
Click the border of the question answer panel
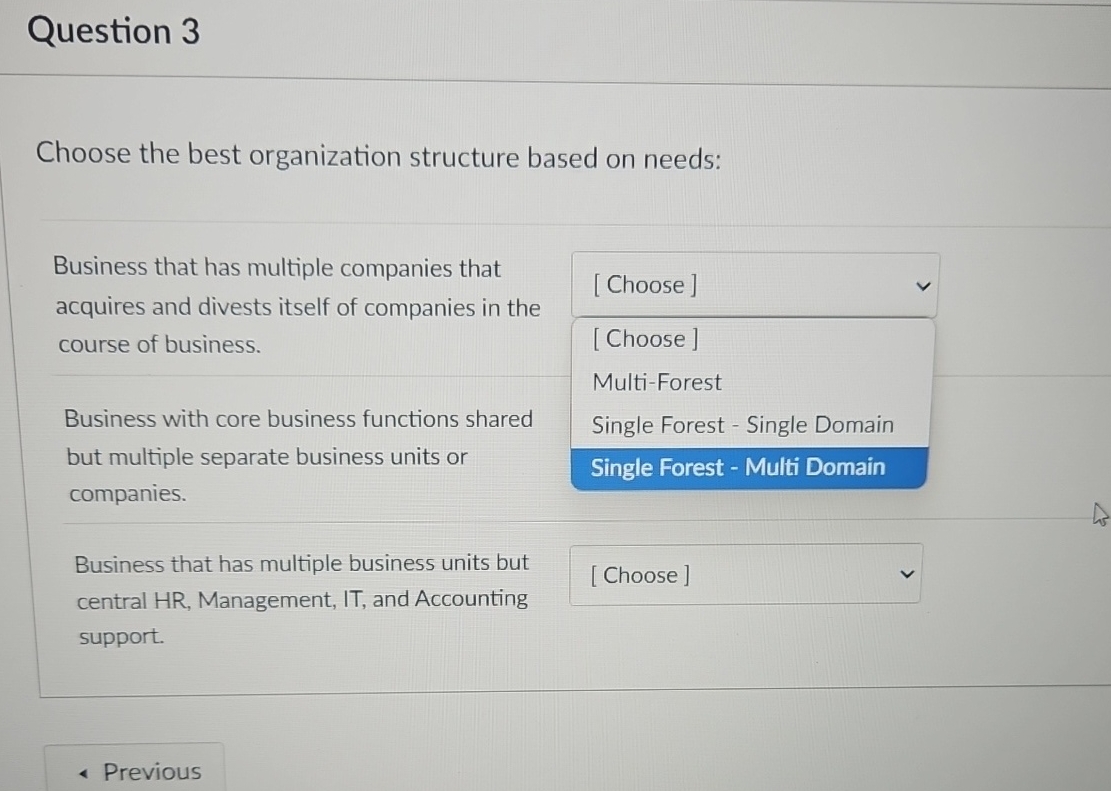[38, 450]
